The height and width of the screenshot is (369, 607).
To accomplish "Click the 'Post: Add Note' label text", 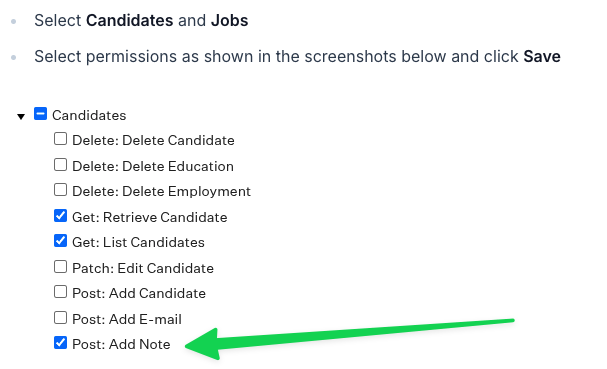I will tap(121, 344).
